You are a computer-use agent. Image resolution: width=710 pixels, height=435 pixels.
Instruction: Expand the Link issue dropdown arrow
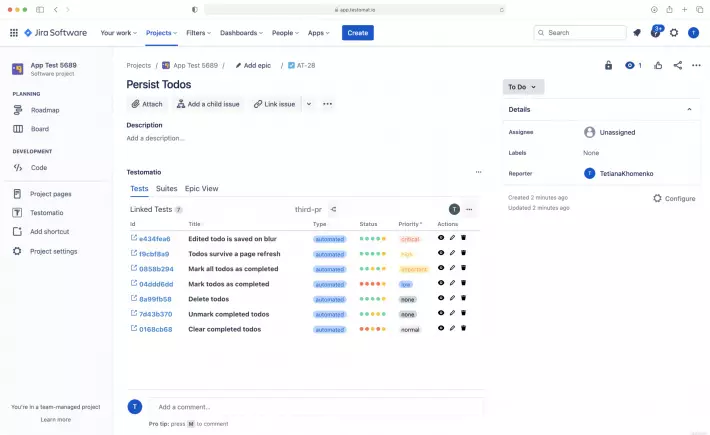(x=308, y=104)
